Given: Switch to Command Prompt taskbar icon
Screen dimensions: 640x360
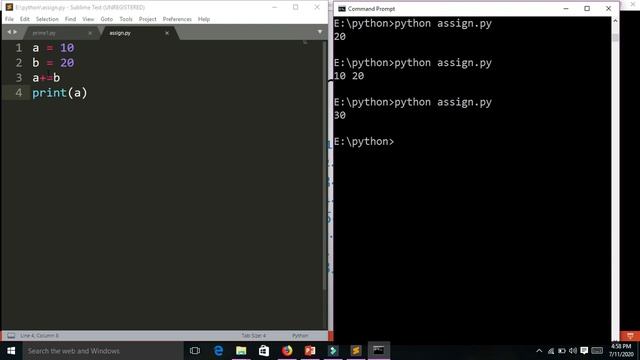Looking at the screenshot, I should pyautogui.click(x=379, y=351).
